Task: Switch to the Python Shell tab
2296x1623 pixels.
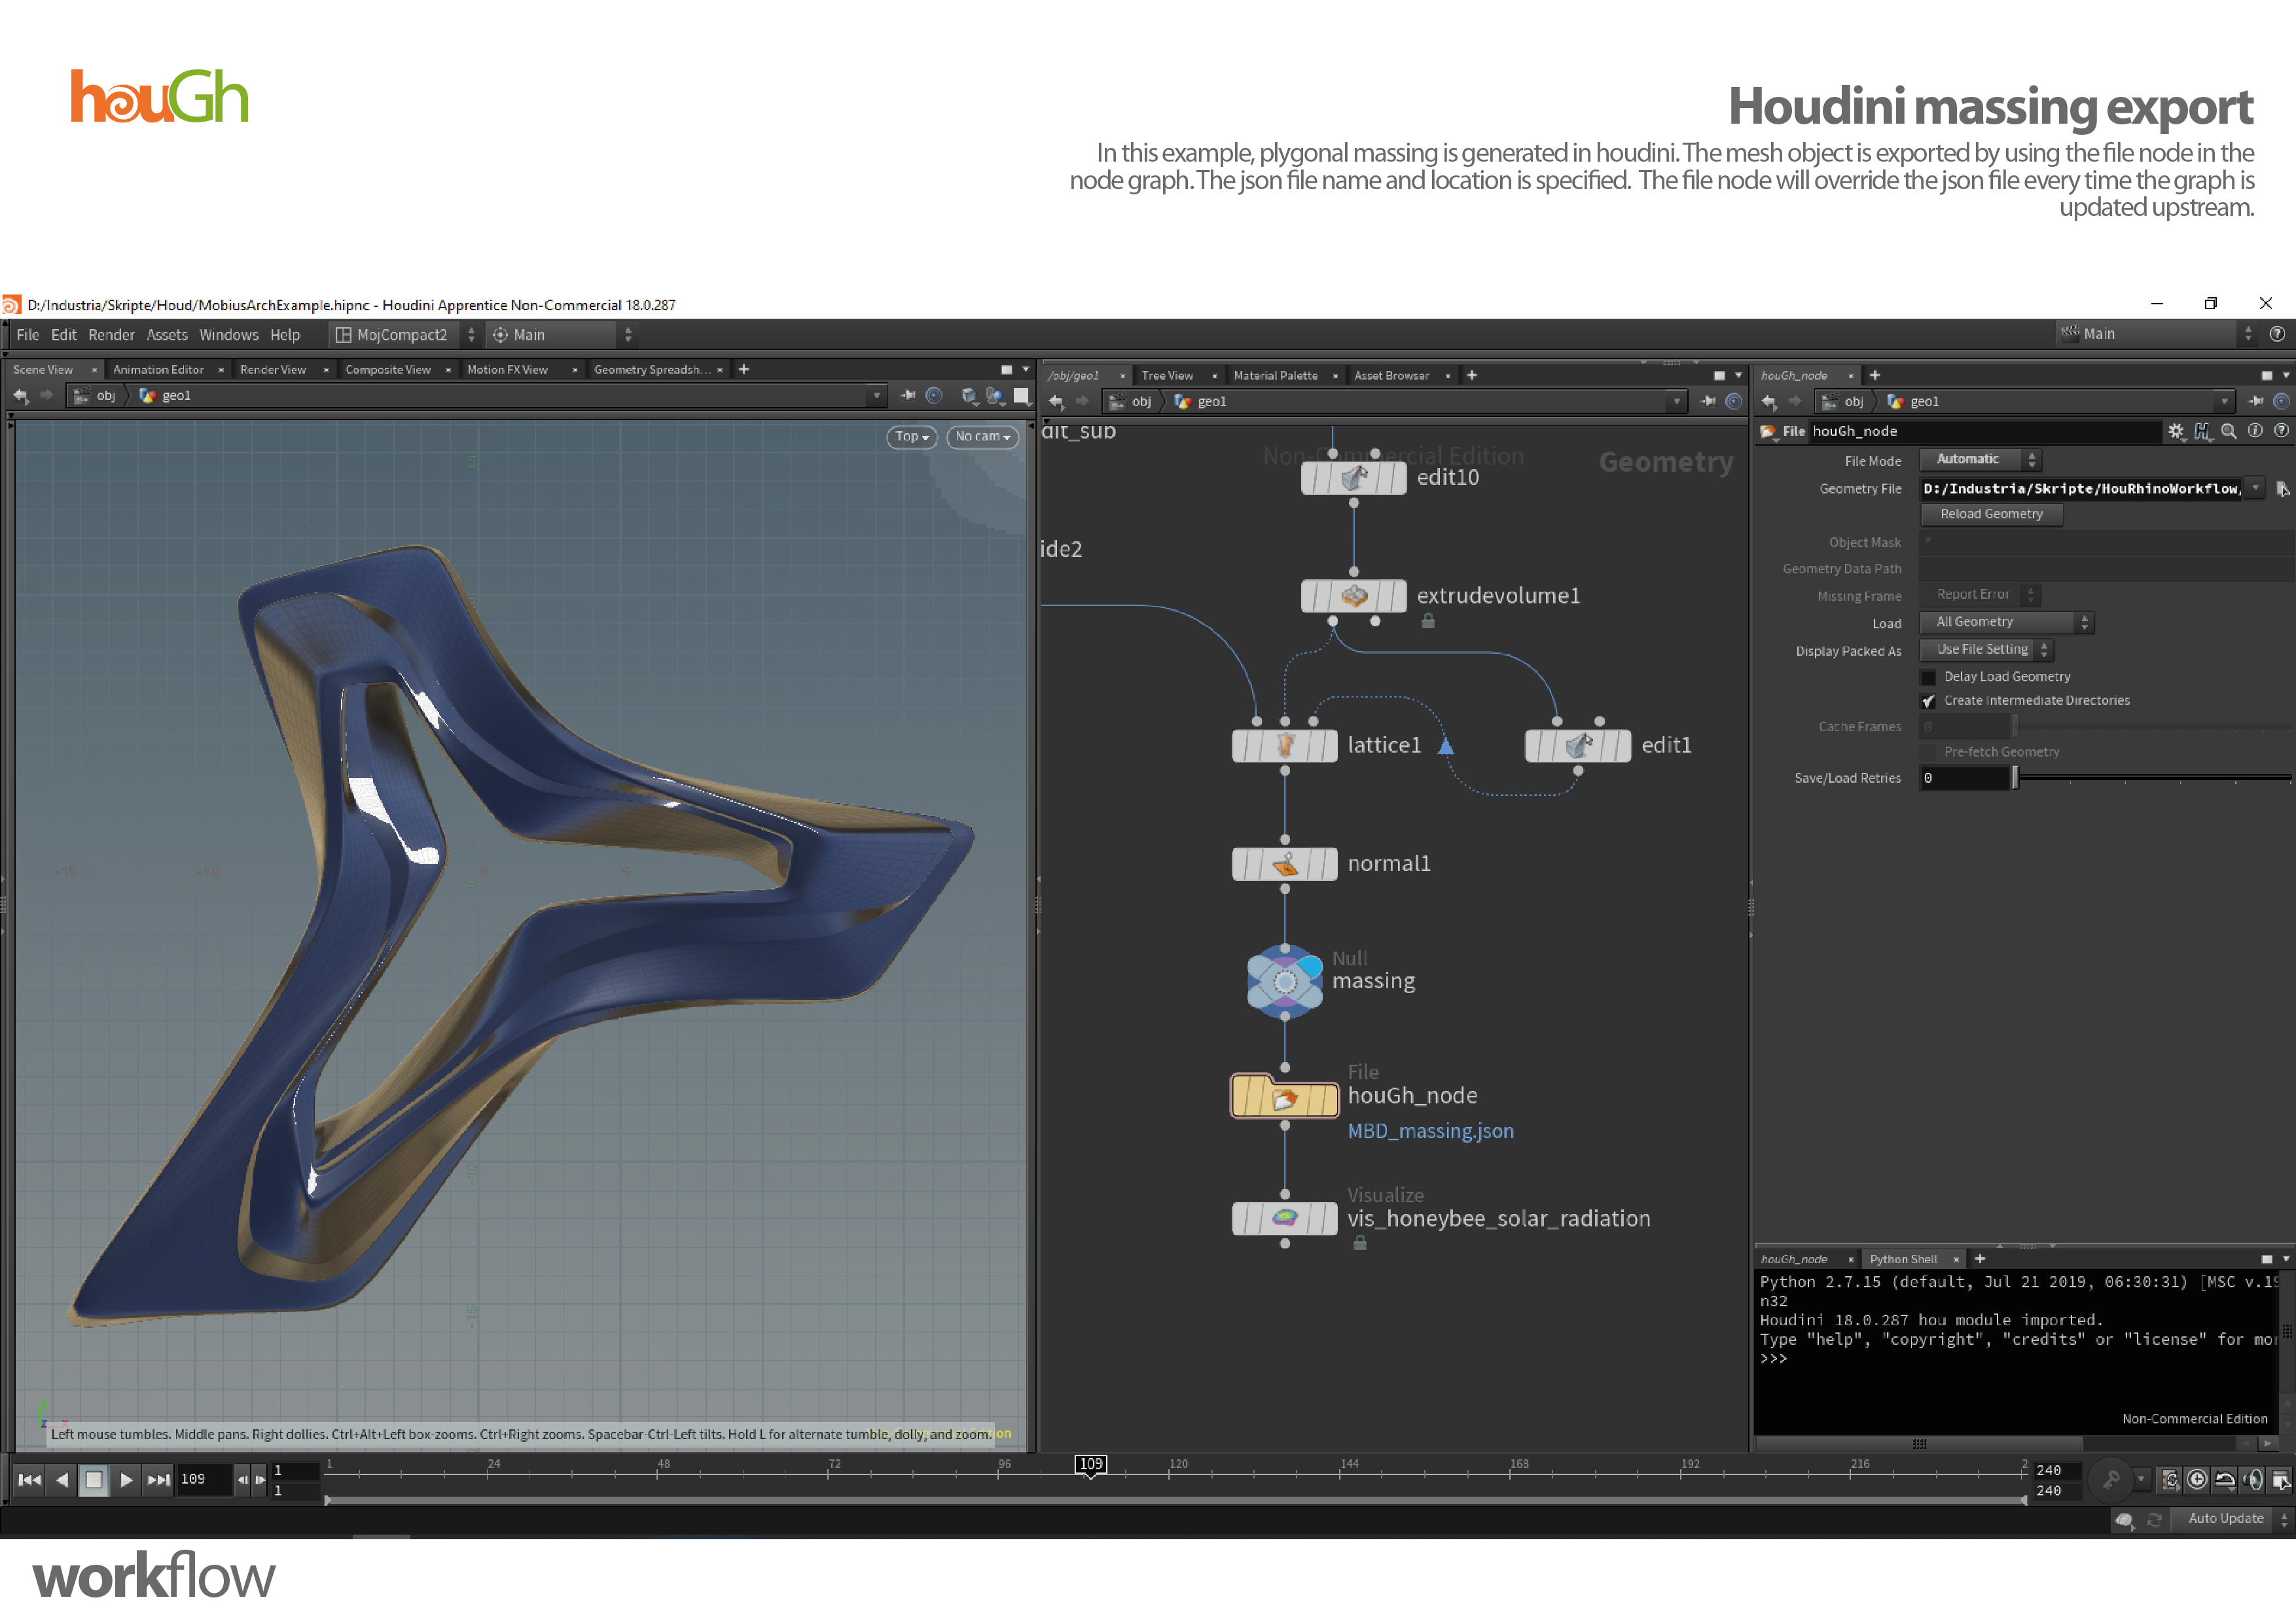Action: tap(1904, 1260)
